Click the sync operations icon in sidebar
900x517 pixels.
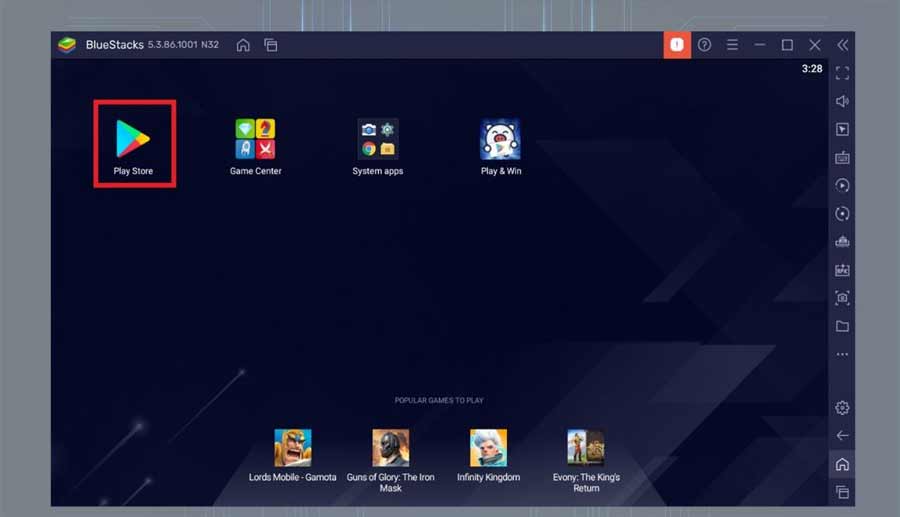[x=842, y=185]
